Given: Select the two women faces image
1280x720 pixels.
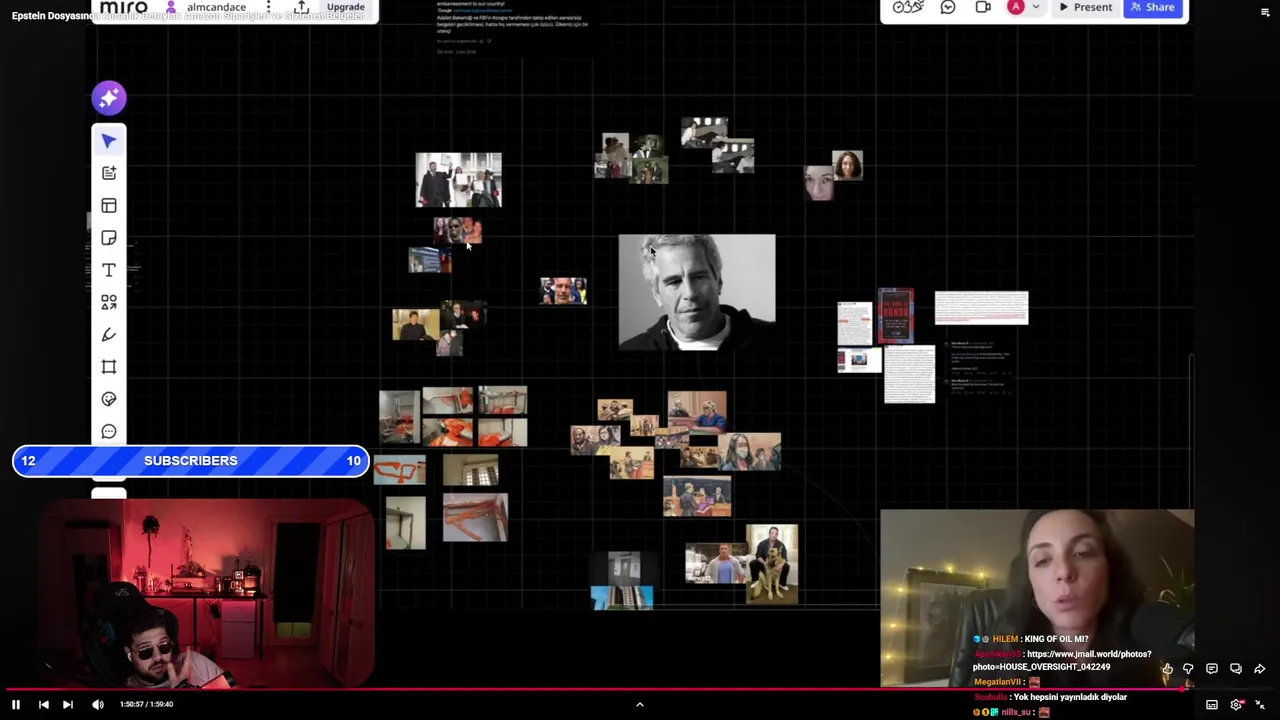Looking at the screenshot, I should click(x=833, y=176).
